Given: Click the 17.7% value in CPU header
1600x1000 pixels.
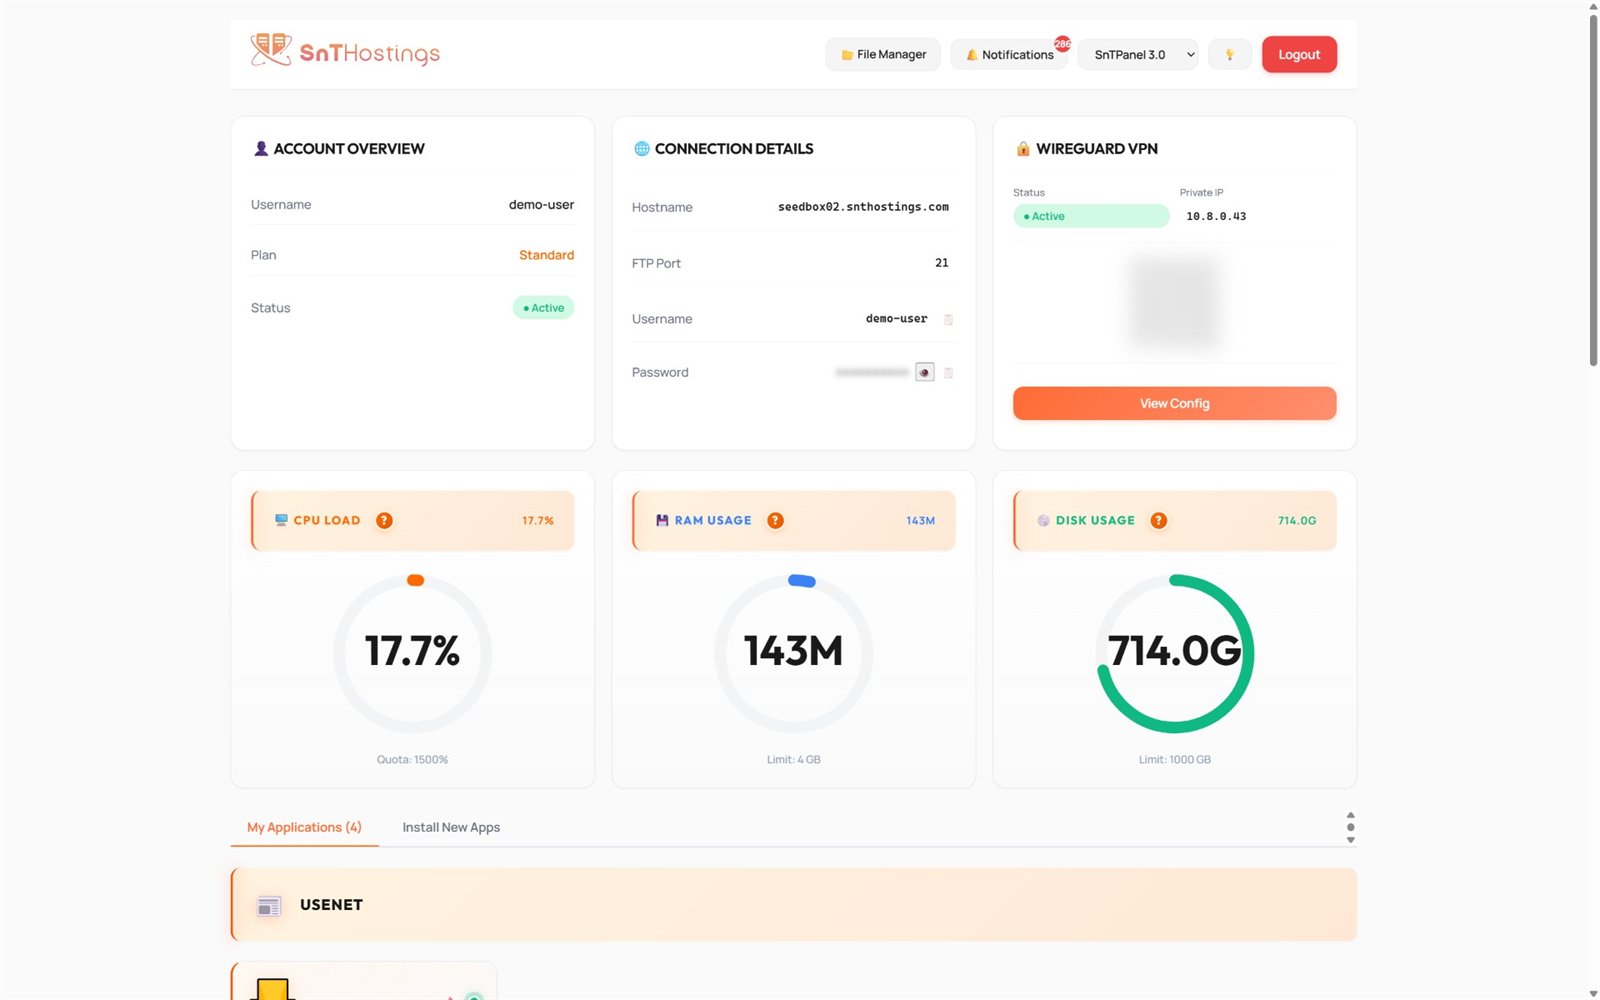Looking at the screenshot, I should [x=538, y=520].
